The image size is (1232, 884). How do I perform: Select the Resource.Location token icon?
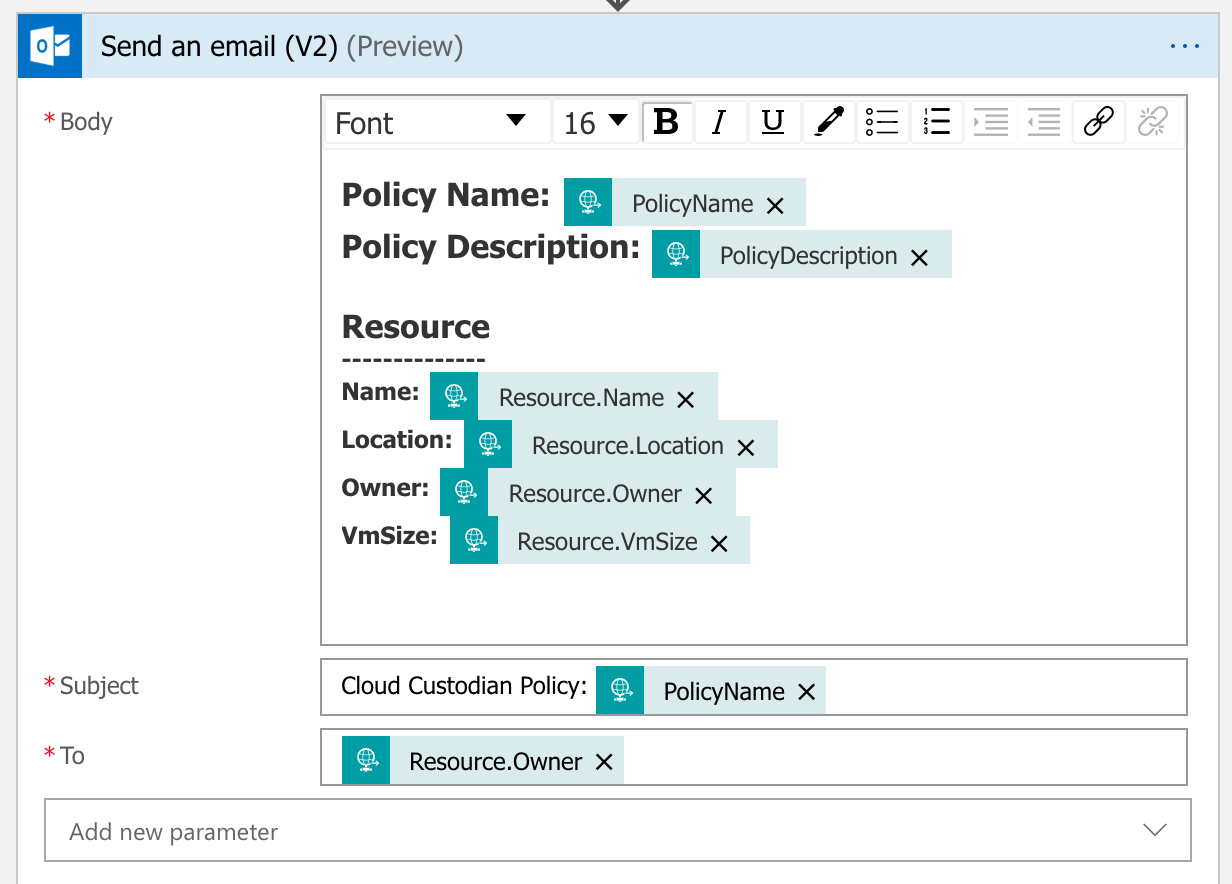488,444
